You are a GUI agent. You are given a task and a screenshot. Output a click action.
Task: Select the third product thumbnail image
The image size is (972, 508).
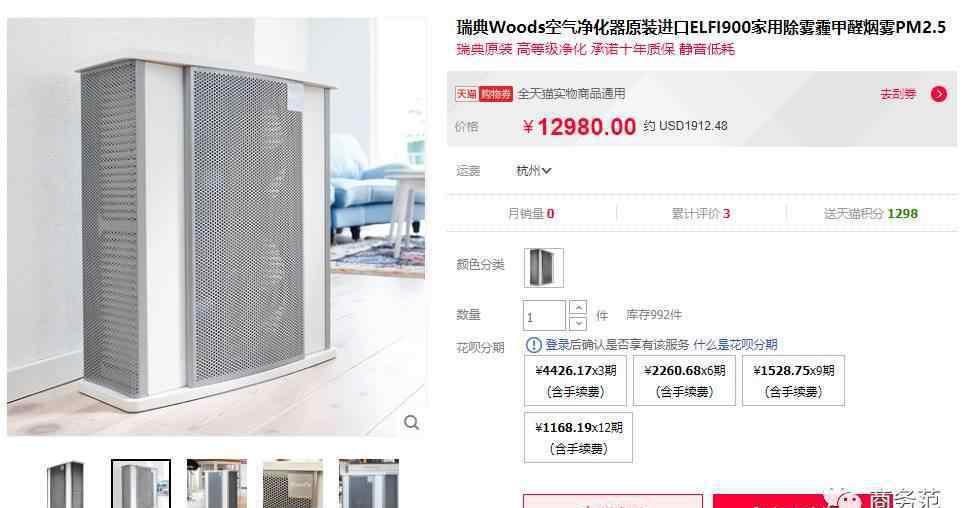tap(217, 484)
